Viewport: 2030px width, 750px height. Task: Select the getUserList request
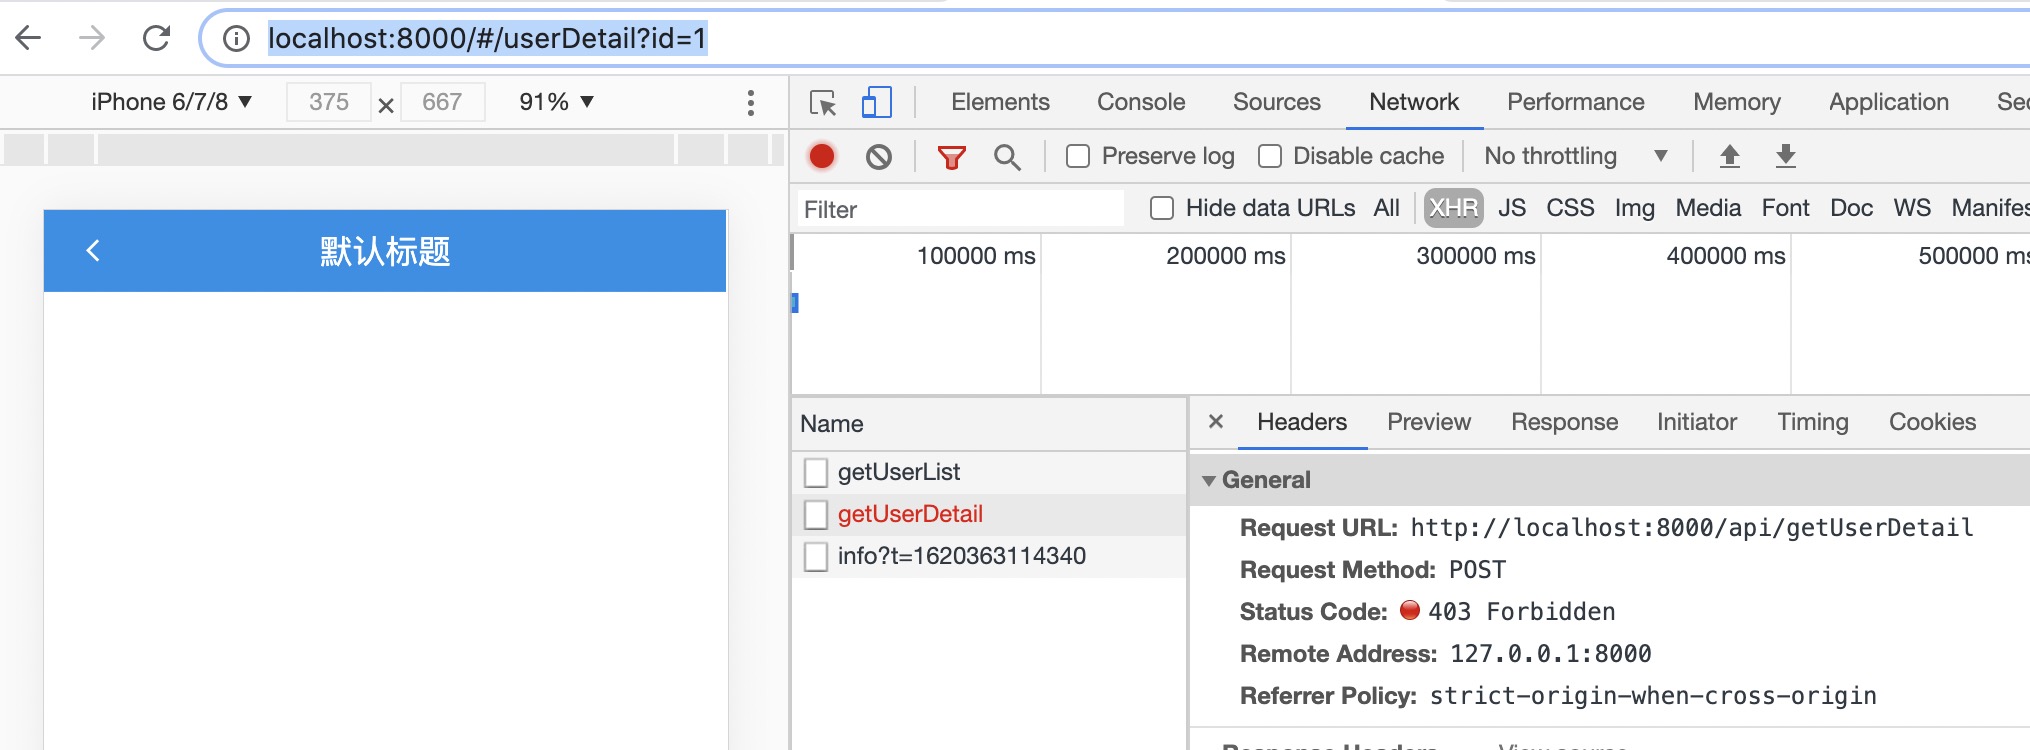click(988, 472)
